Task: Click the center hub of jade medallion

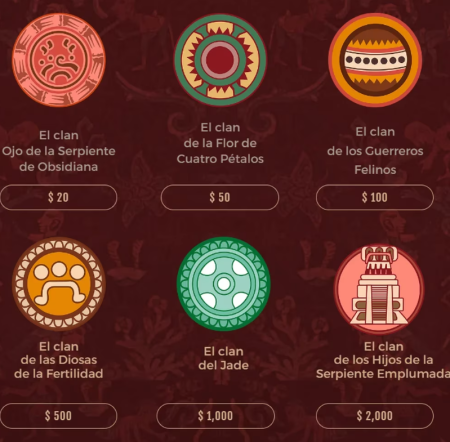Action: [223, 284]
